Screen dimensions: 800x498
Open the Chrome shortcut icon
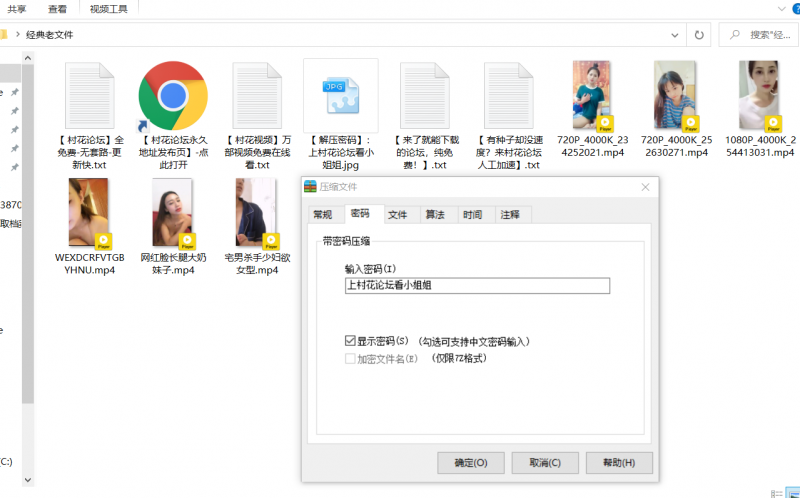172,95
